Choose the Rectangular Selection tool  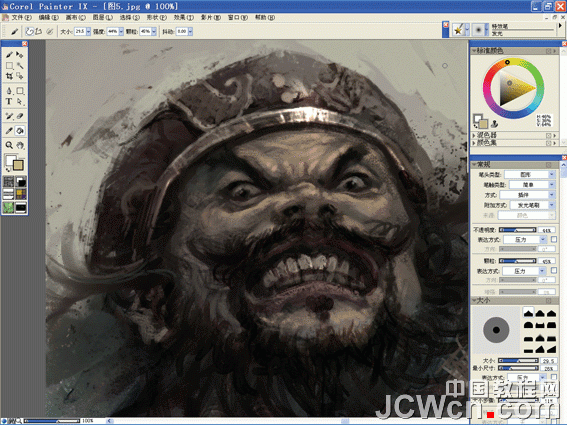(9, 65)
